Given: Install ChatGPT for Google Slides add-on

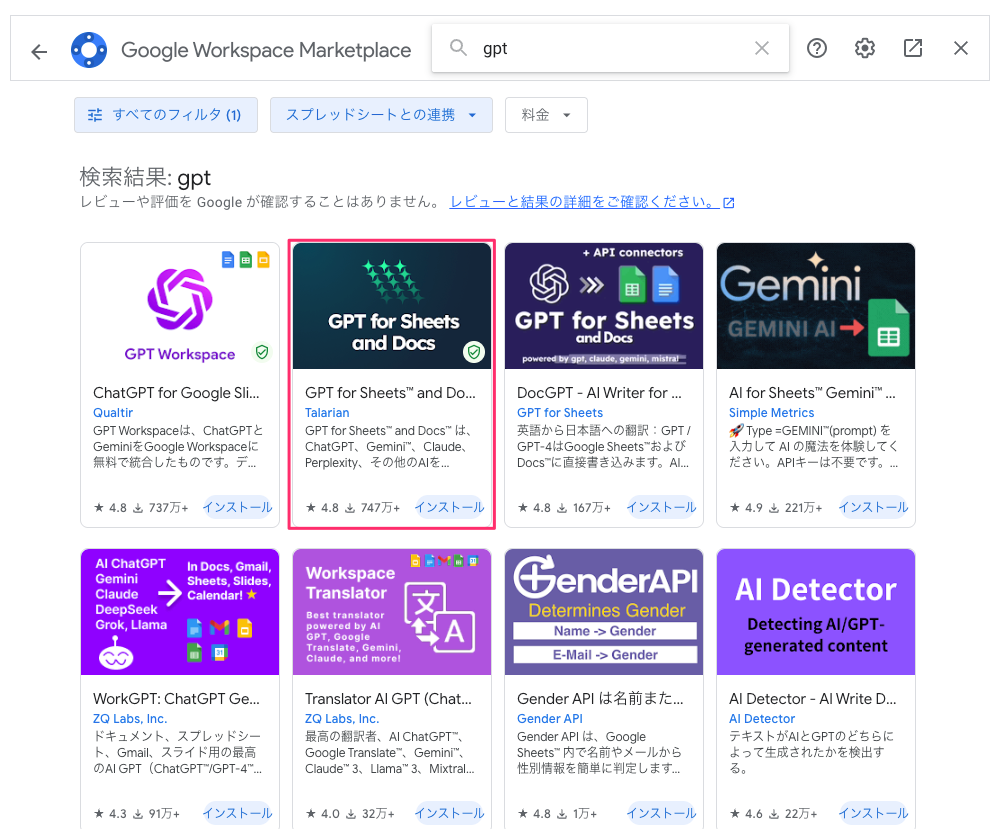Looking at the screenshot, I should pos(237,507).
